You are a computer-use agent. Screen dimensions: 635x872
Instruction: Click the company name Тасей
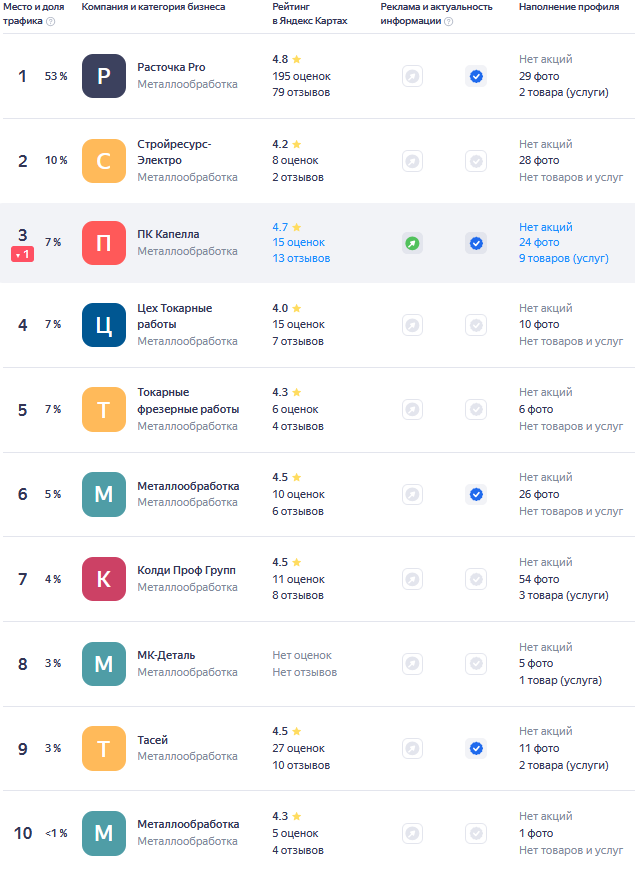152,740
